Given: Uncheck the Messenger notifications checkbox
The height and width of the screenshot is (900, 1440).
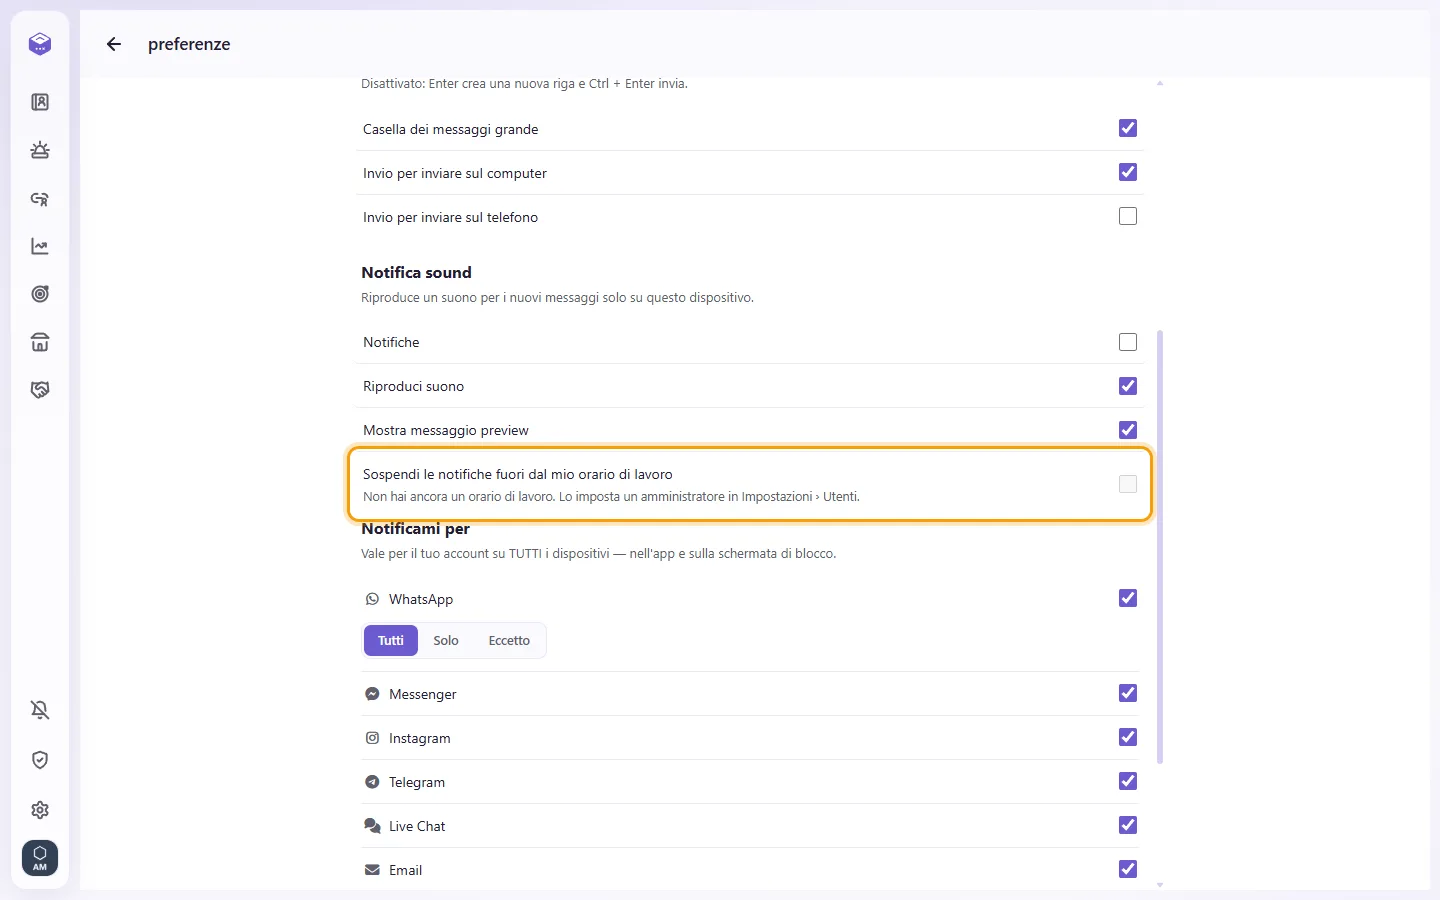Looking at the screenshot, I should (1128, 693).
